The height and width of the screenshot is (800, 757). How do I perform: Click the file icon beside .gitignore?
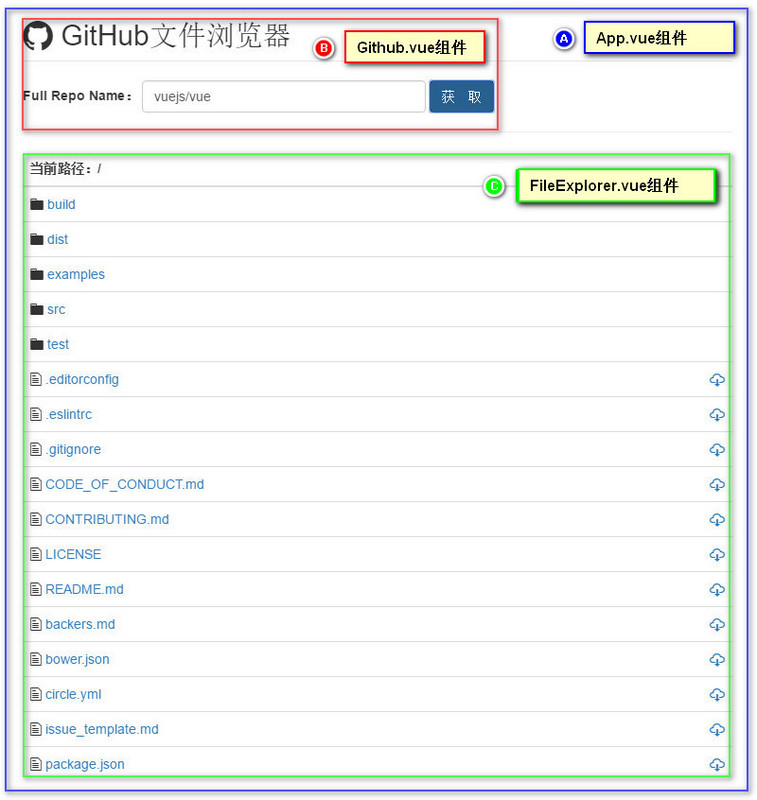click(36, 449)
